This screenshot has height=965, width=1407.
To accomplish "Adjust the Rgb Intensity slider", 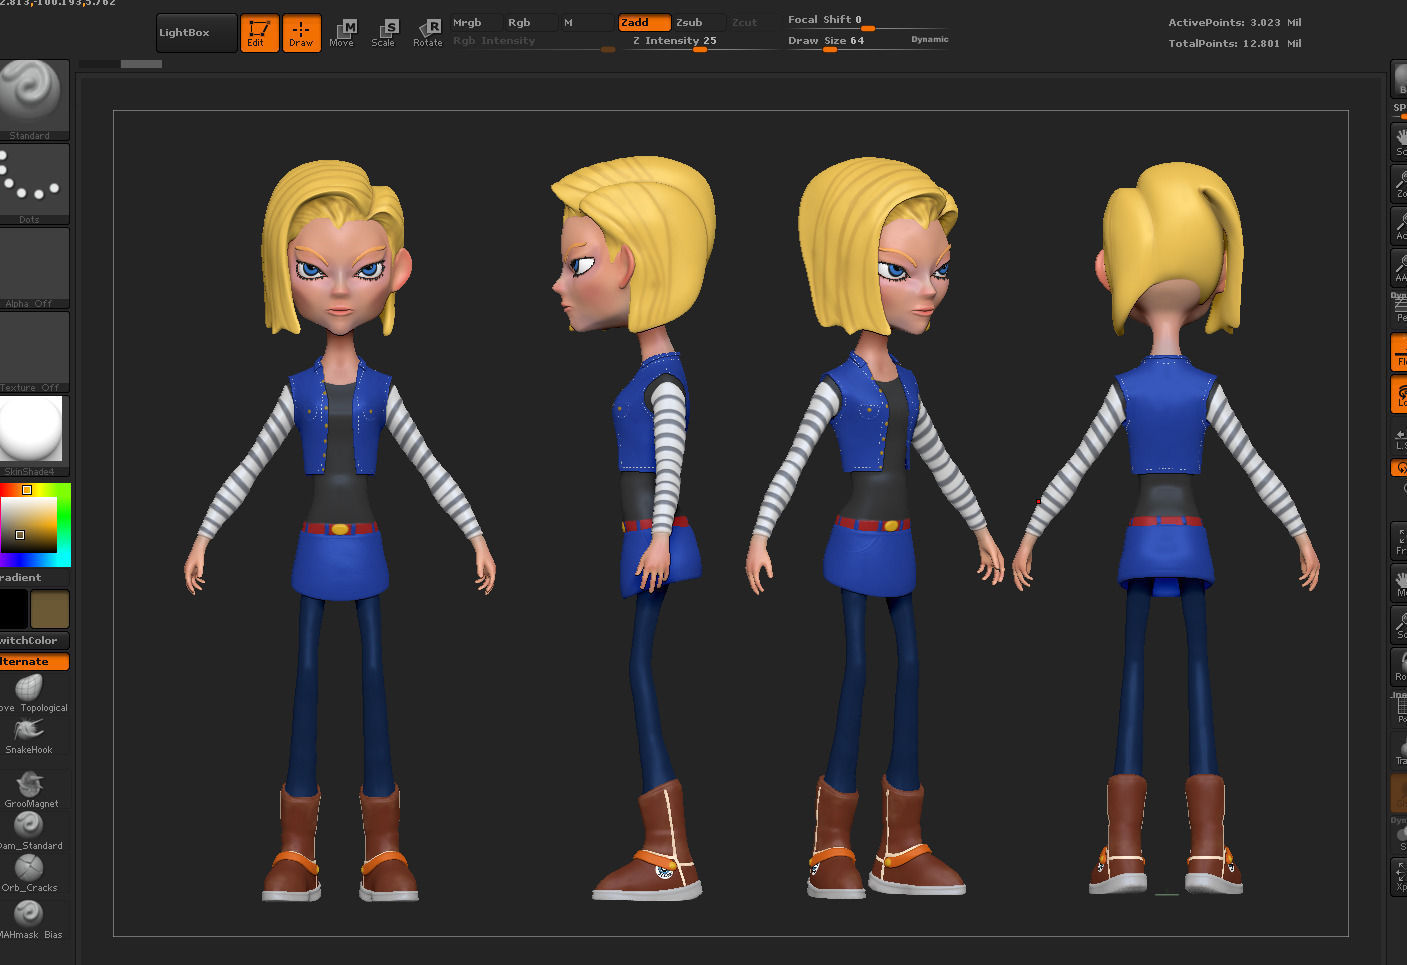I will tap(533, 42).
